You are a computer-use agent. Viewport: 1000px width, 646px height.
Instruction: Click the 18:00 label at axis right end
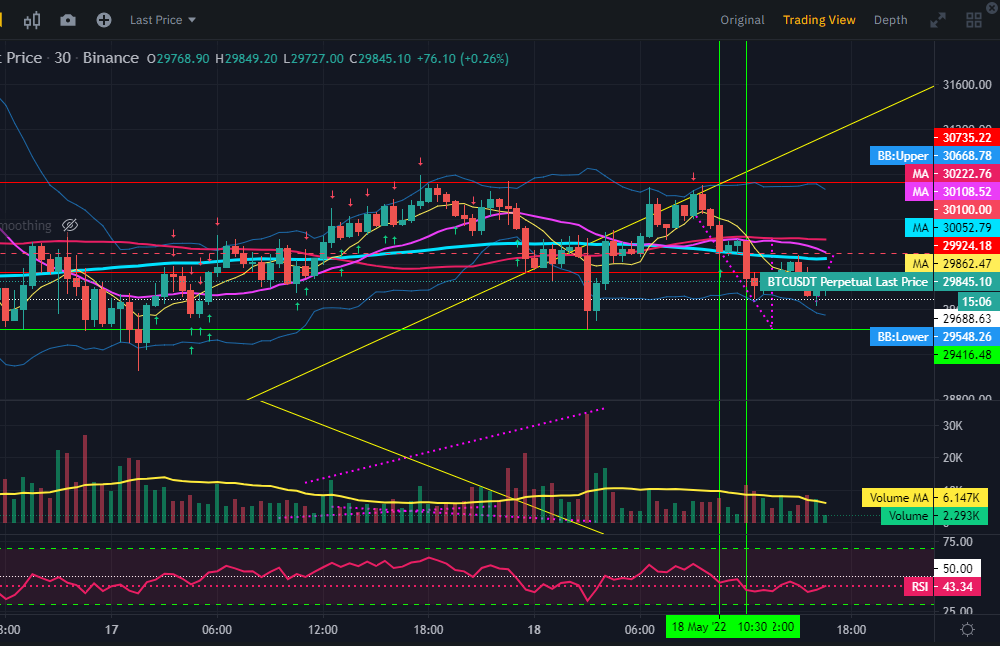851,630
